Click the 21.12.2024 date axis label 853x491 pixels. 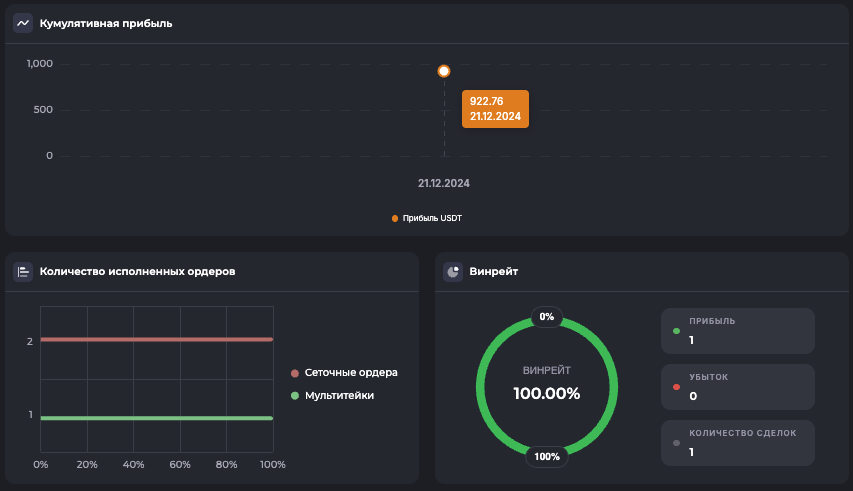(x=444, y=184)
